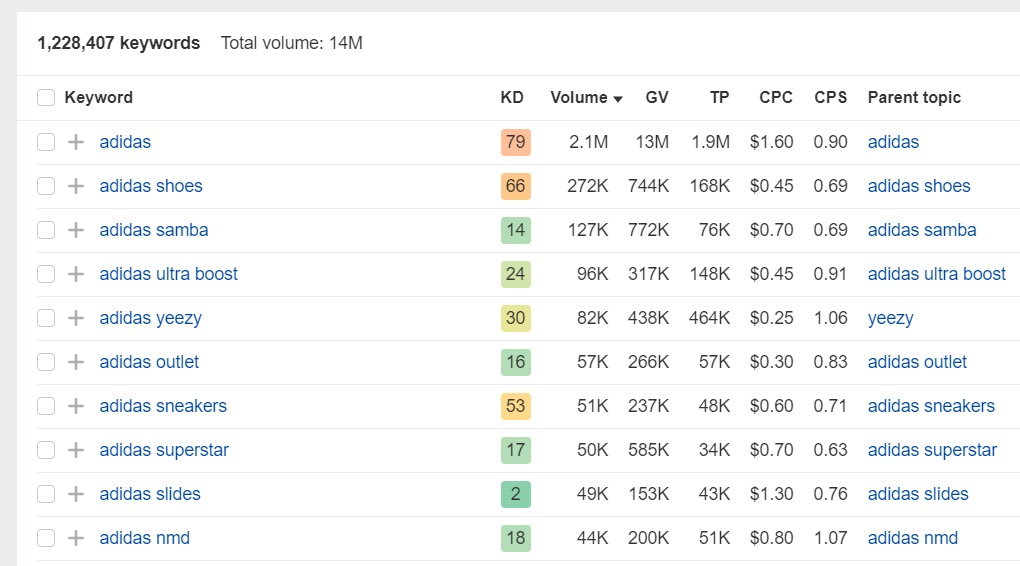Click the plus icon next to adidas nmd
The image size is (1020, 566).
click(75, 538)
